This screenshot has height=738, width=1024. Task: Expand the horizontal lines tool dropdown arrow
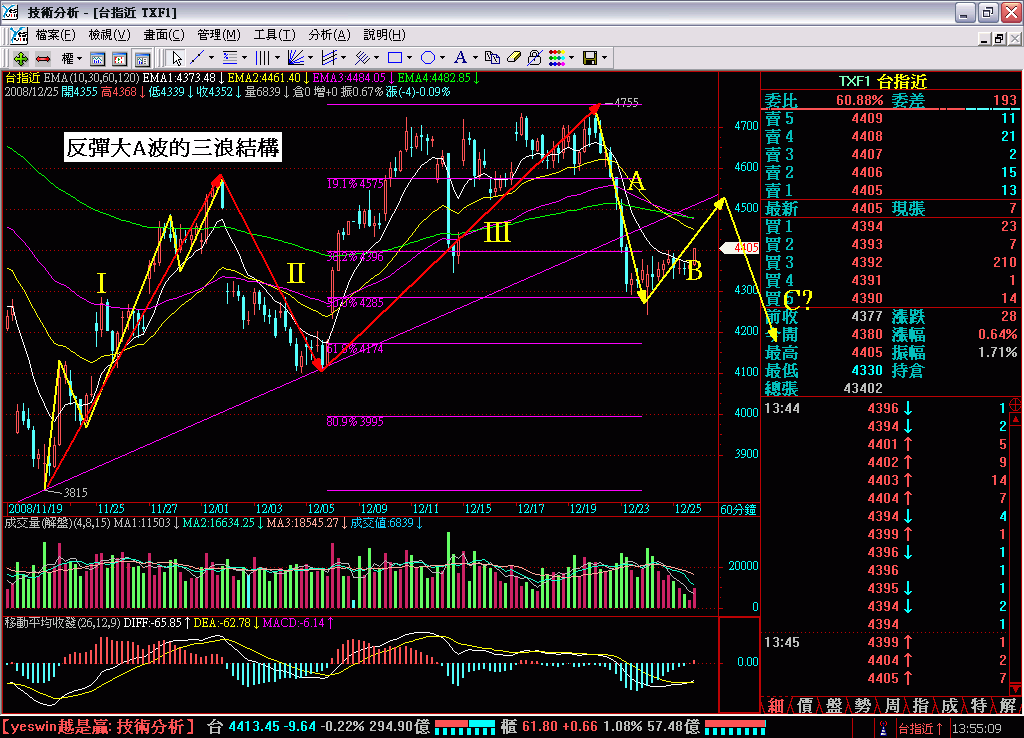click(x=244, y=58)
